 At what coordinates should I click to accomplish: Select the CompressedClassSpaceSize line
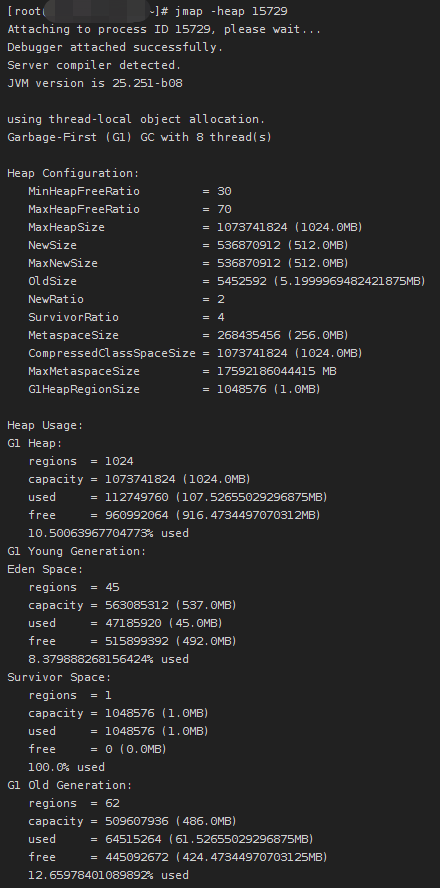[195, 353]
